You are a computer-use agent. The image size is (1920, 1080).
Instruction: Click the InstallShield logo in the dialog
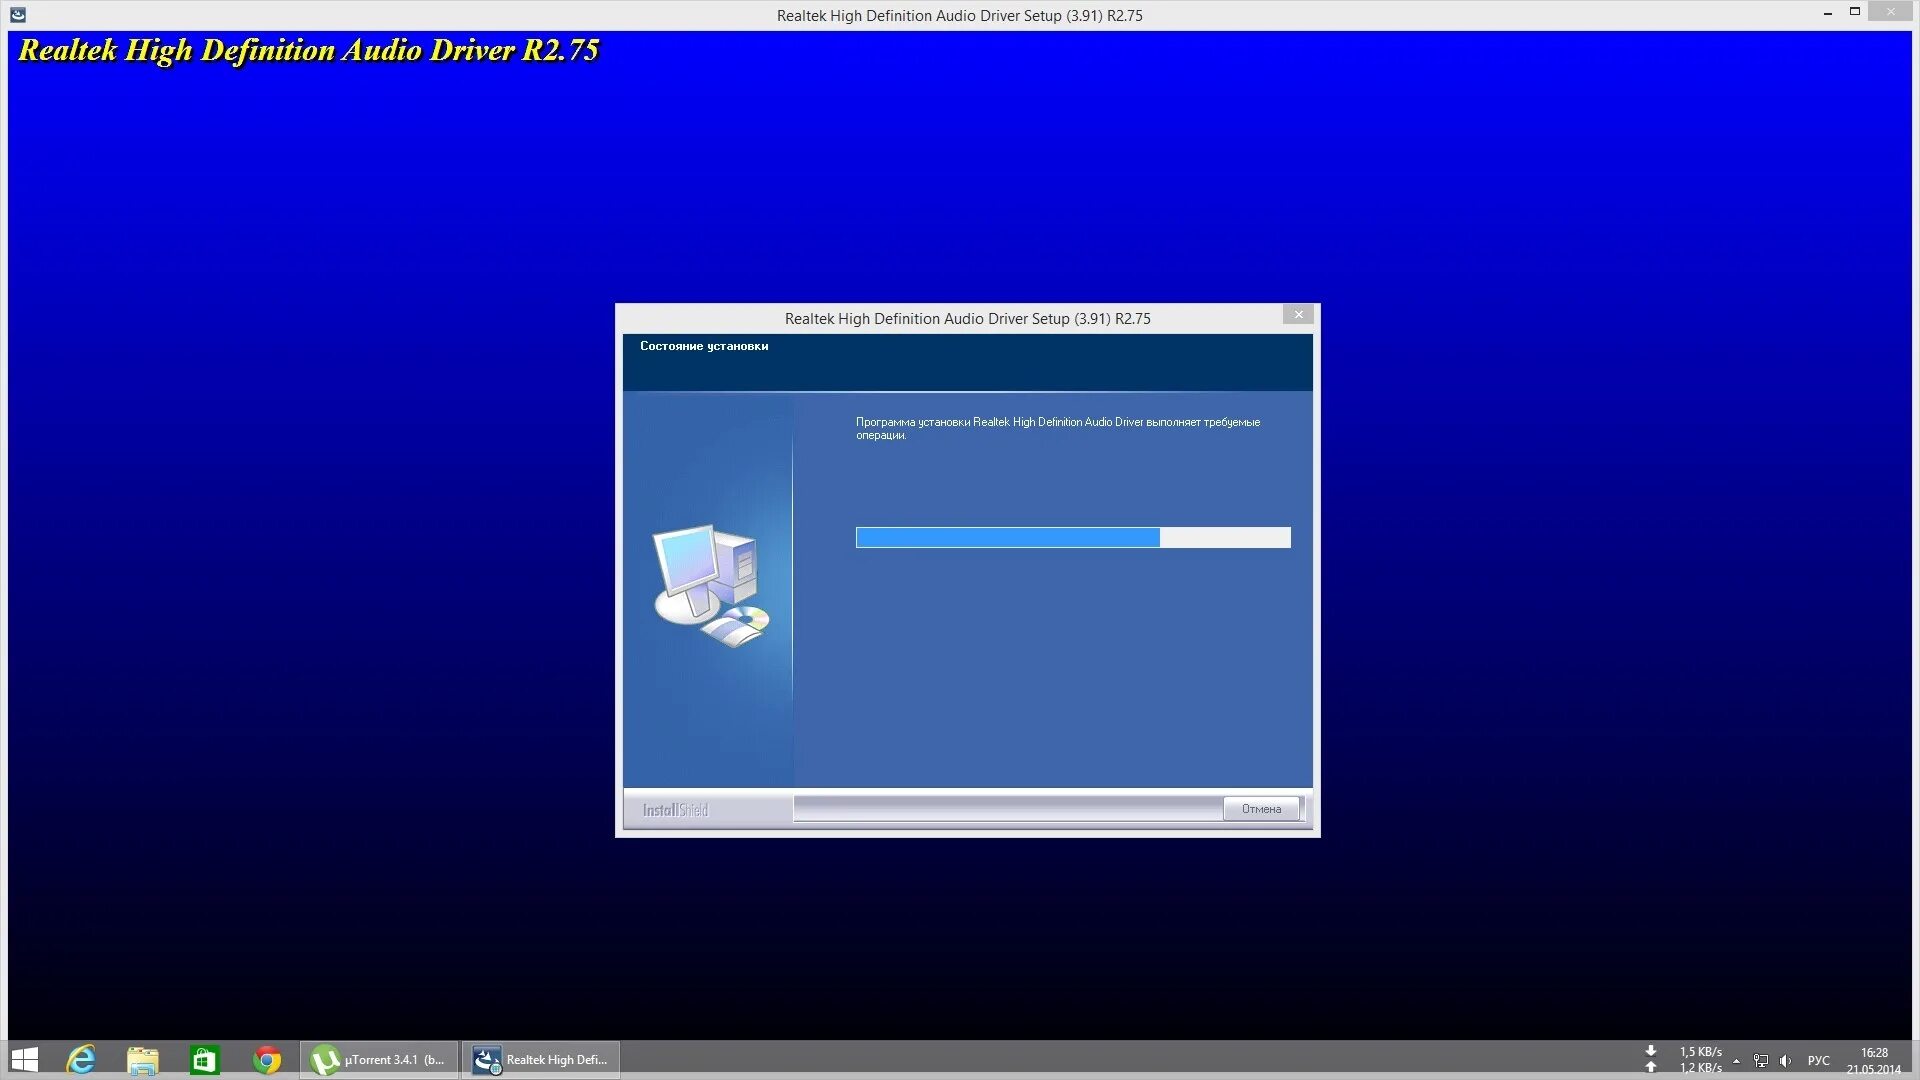675,810
